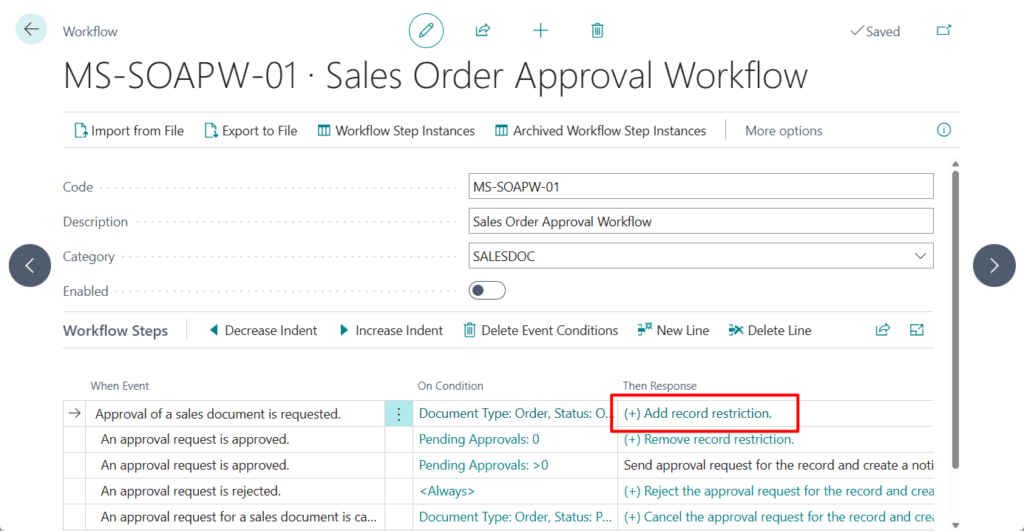The height and width of the screenshot is (531, 1024).
Task: Click Add record restriction response link
Action: coord(698,413)
